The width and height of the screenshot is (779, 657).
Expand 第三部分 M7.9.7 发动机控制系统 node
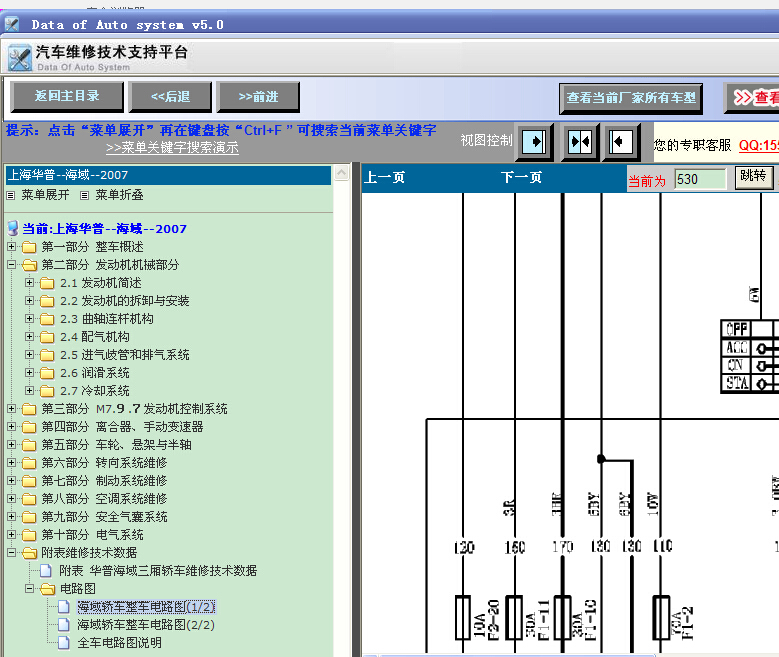pos(11,409)
